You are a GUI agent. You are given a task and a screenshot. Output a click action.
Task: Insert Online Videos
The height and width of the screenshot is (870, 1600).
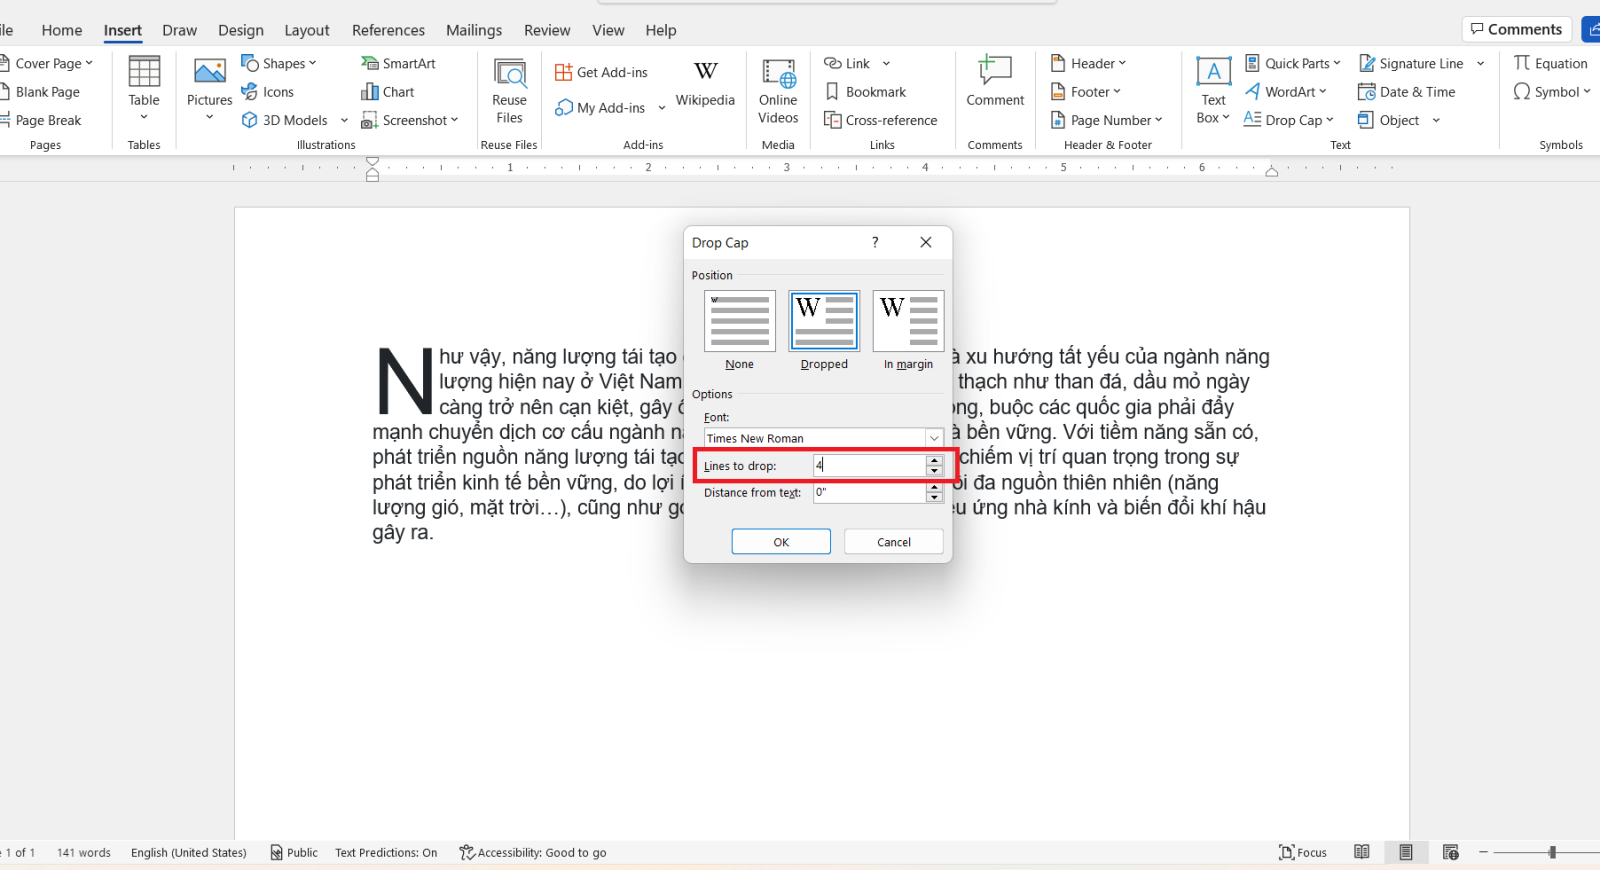click(778, 89)
